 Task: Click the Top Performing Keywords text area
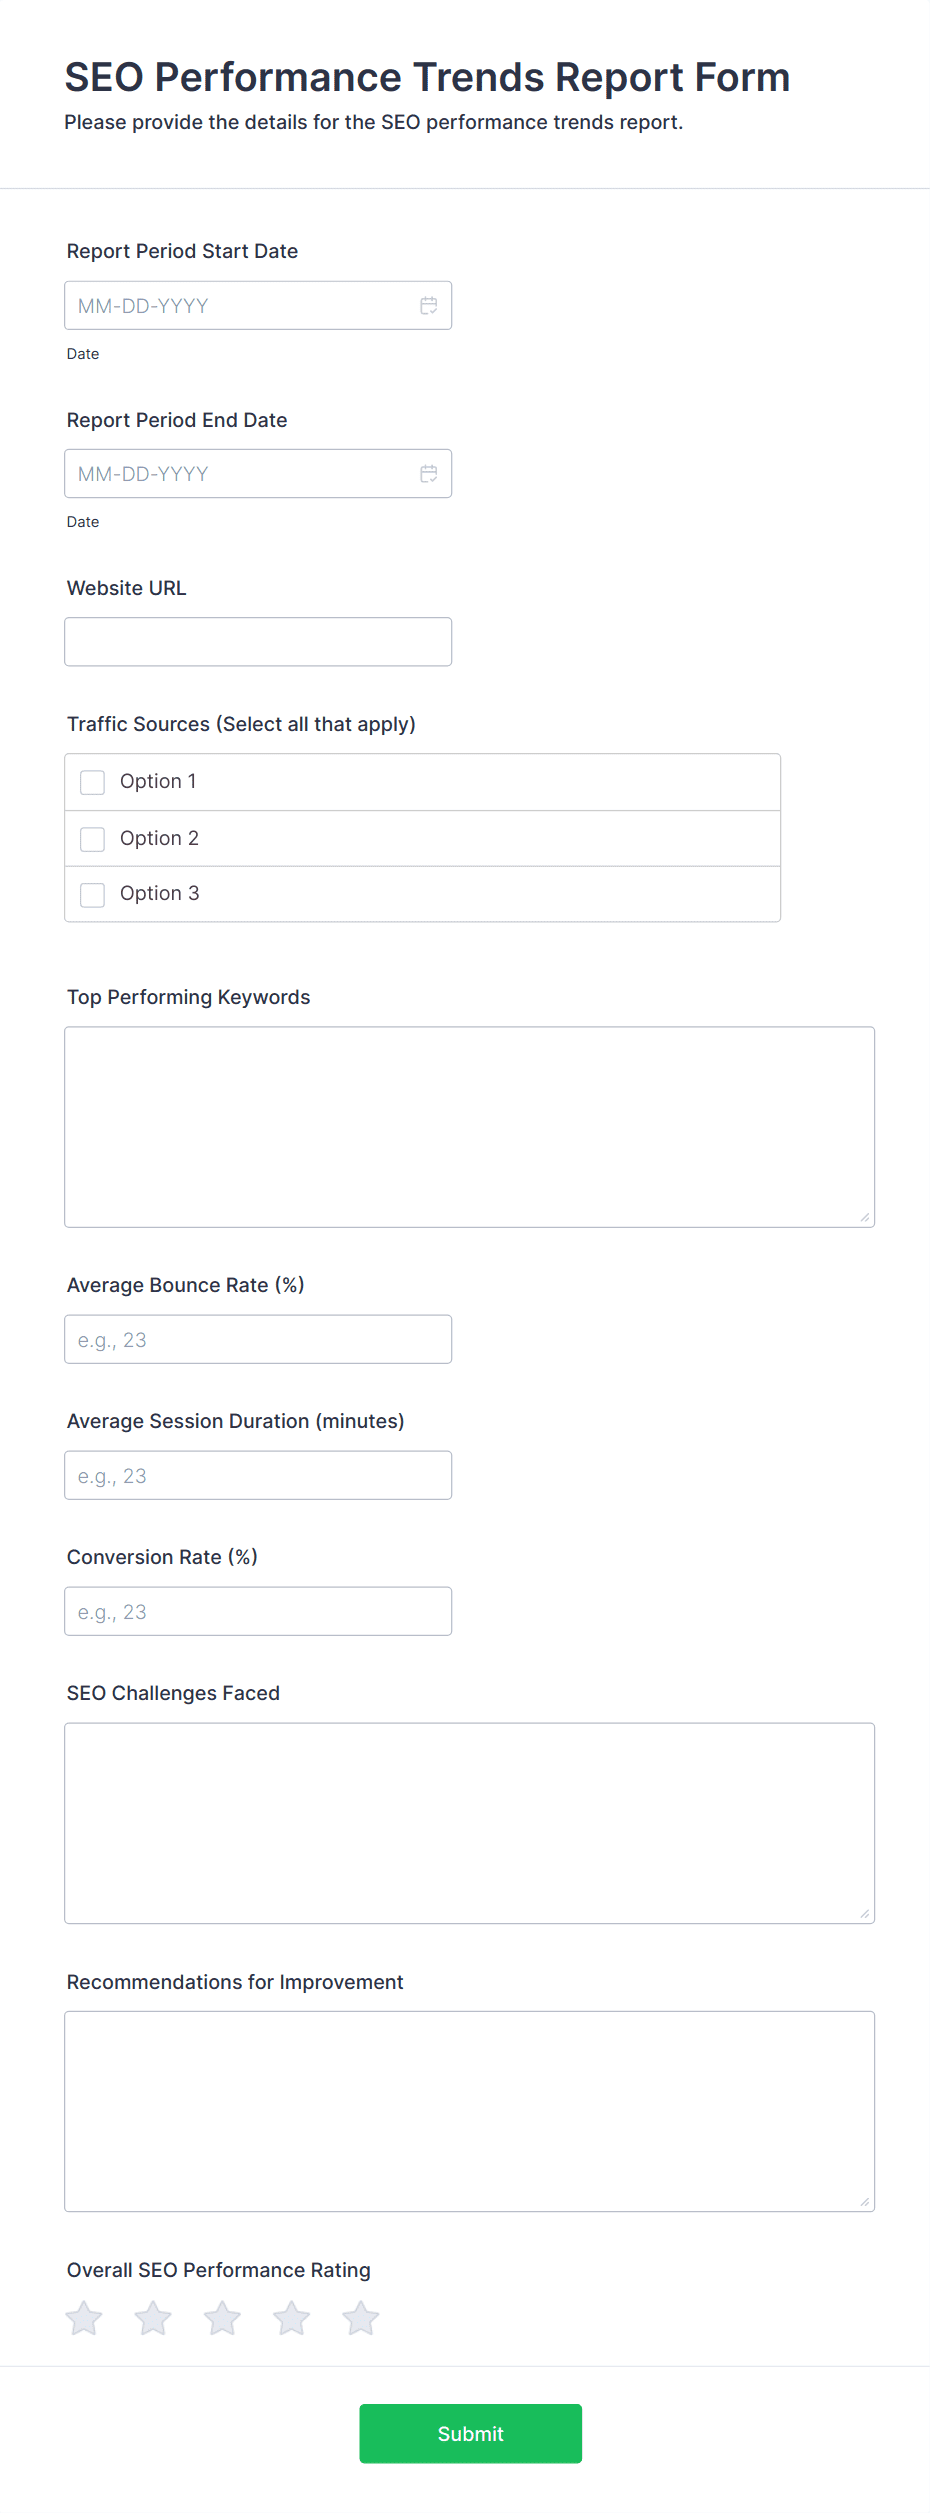(x=470, y=1127)
